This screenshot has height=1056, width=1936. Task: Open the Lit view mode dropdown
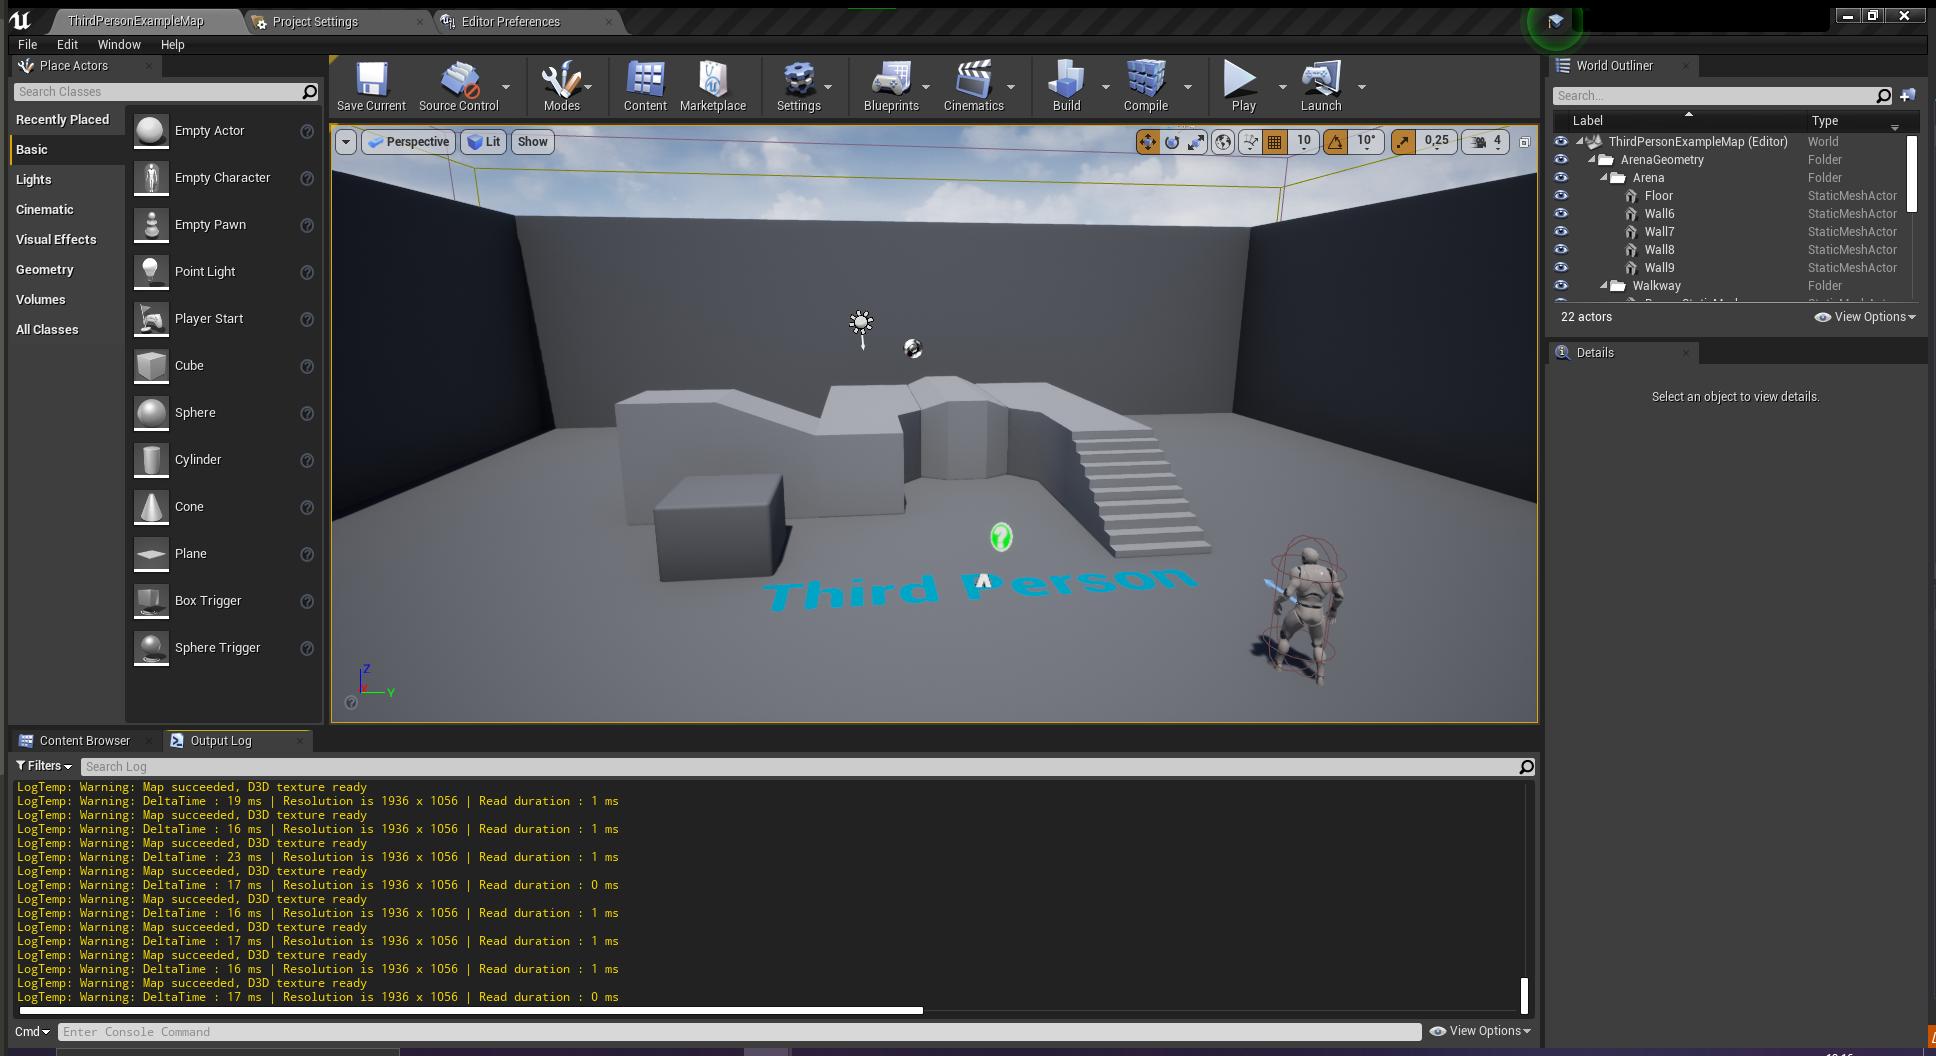(x=484, y=142)
